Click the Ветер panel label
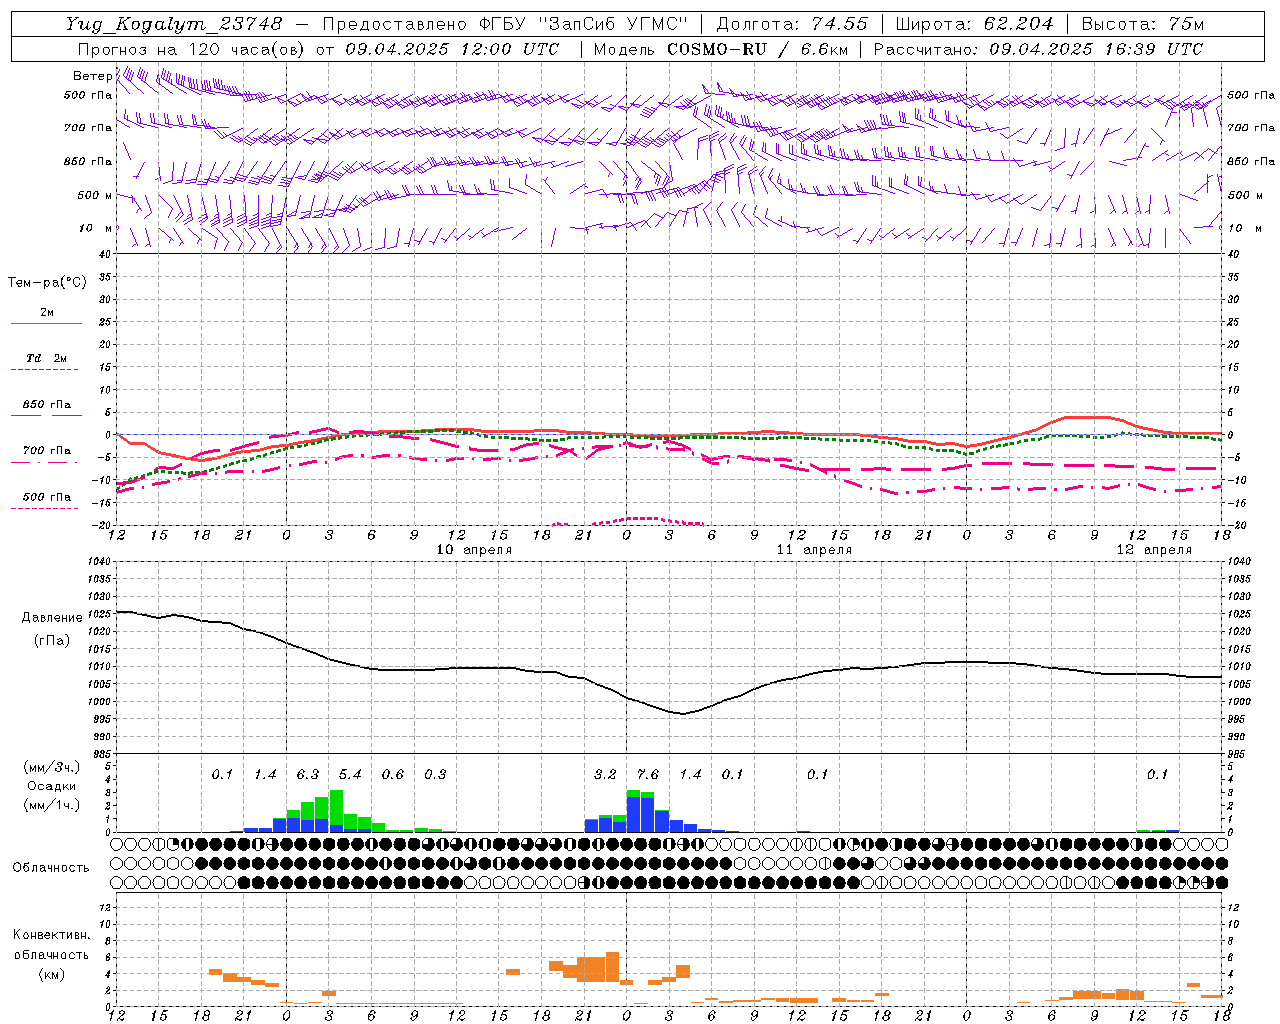The image size is (1280, 1024). pyautogui.click(x=92, y=76)
